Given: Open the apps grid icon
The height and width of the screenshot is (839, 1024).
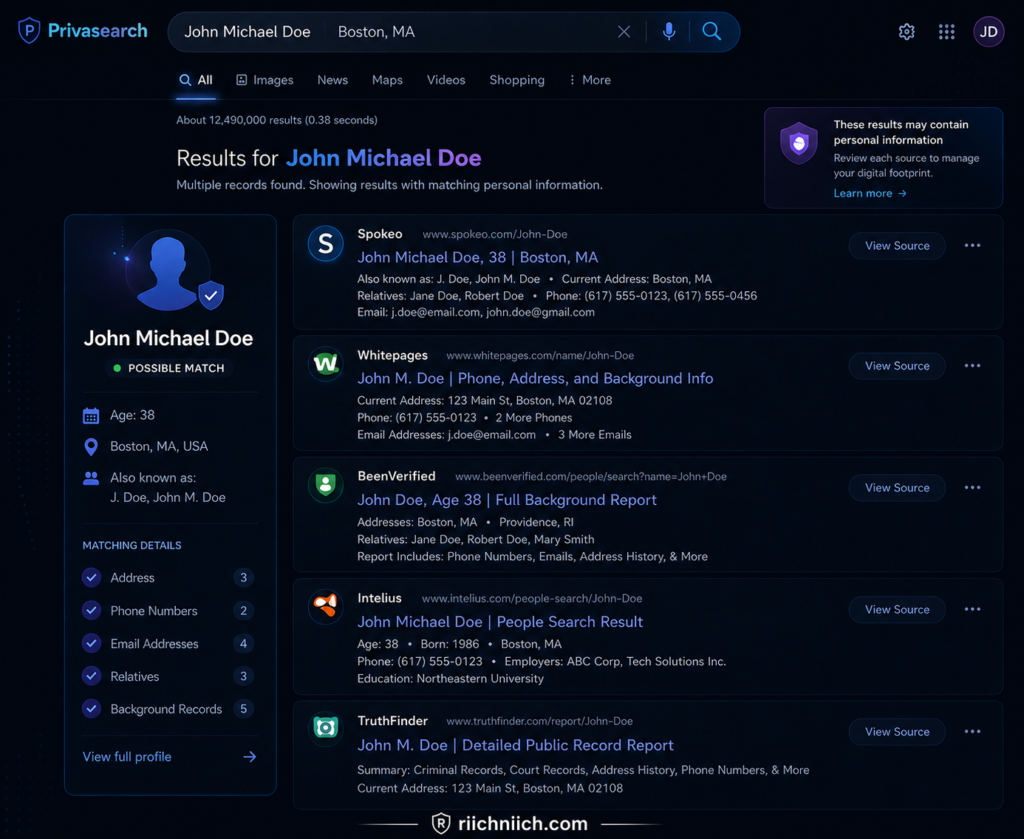Looking at the screenshot, I should (946, 32).
